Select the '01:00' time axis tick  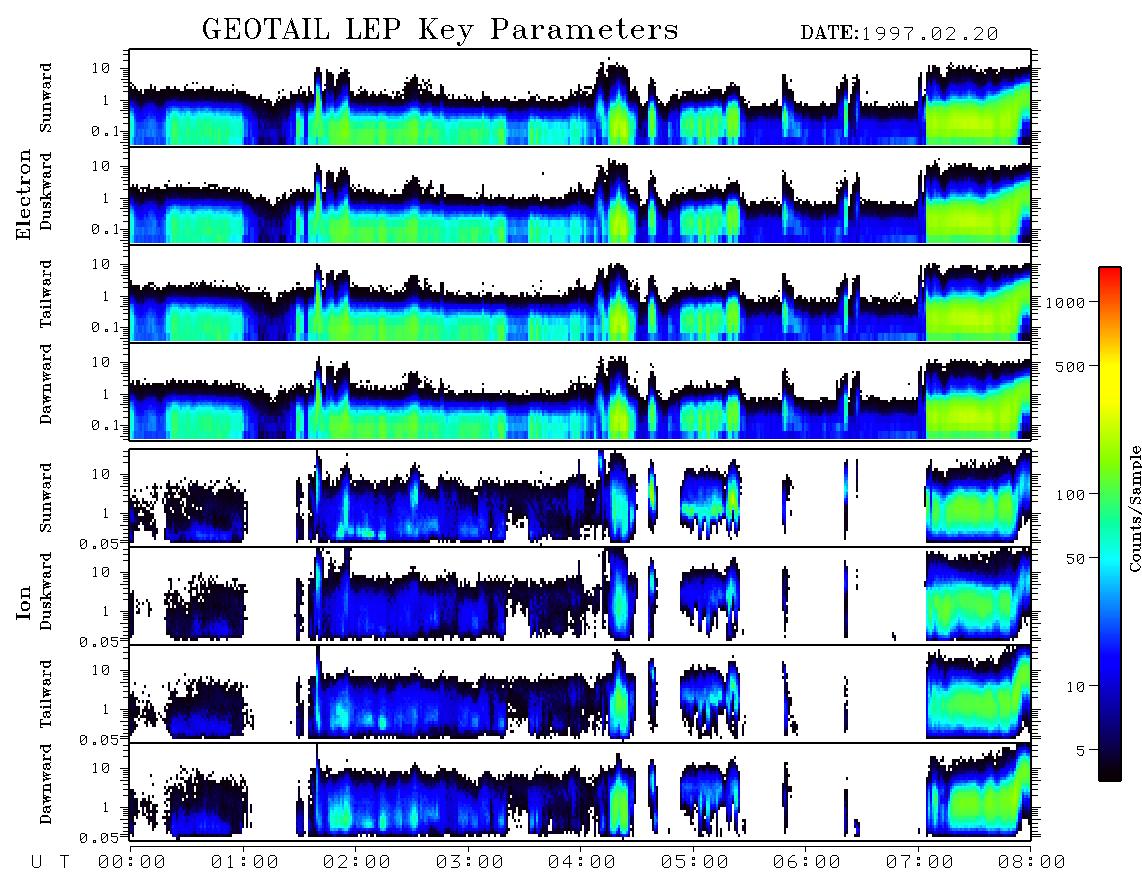[245, 863]
